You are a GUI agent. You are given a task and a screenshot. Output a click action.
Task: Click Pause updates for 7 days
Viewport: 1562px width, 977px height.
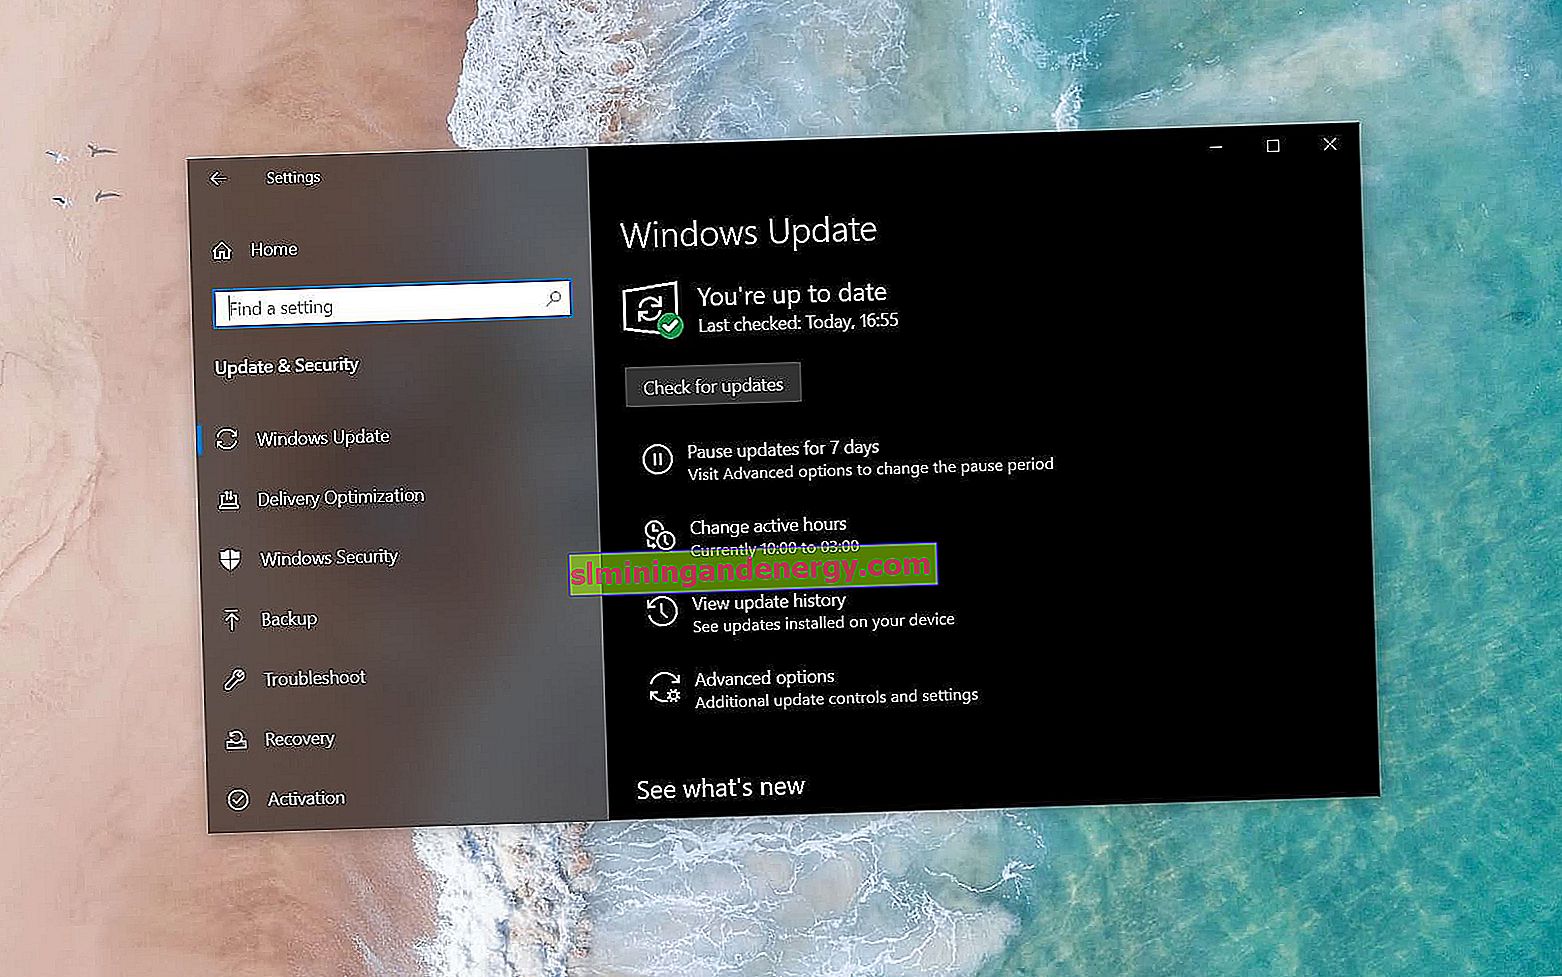click(x=783, y=449)
